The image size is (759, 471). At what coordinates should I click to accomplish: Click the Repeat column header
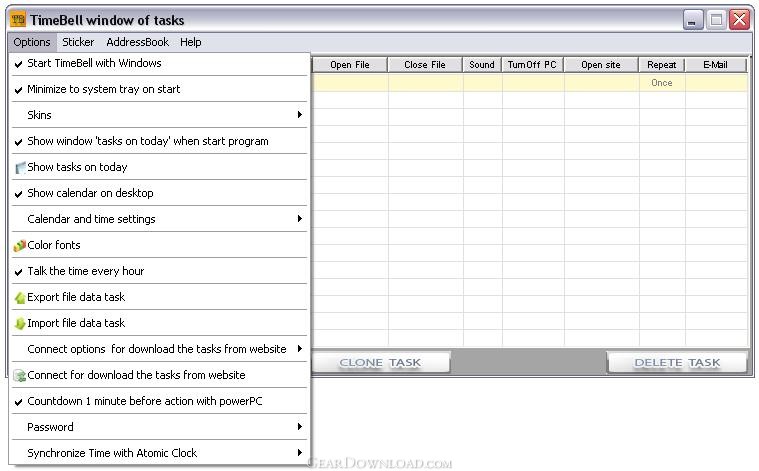pyautogui.click(x=661, y=65)
